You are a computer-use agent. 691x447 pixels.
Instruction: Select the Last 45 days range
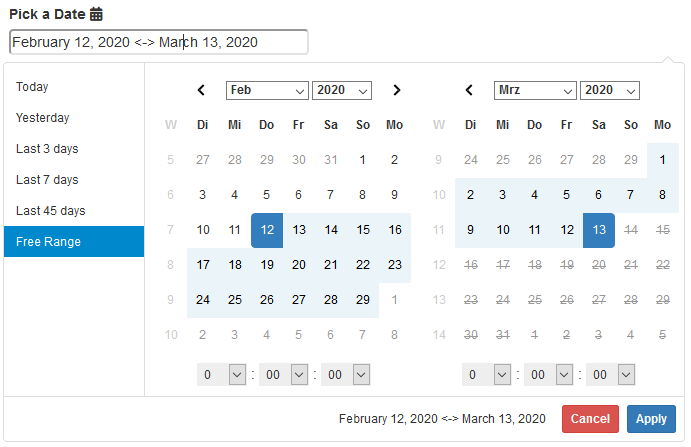tap(50, 211)
